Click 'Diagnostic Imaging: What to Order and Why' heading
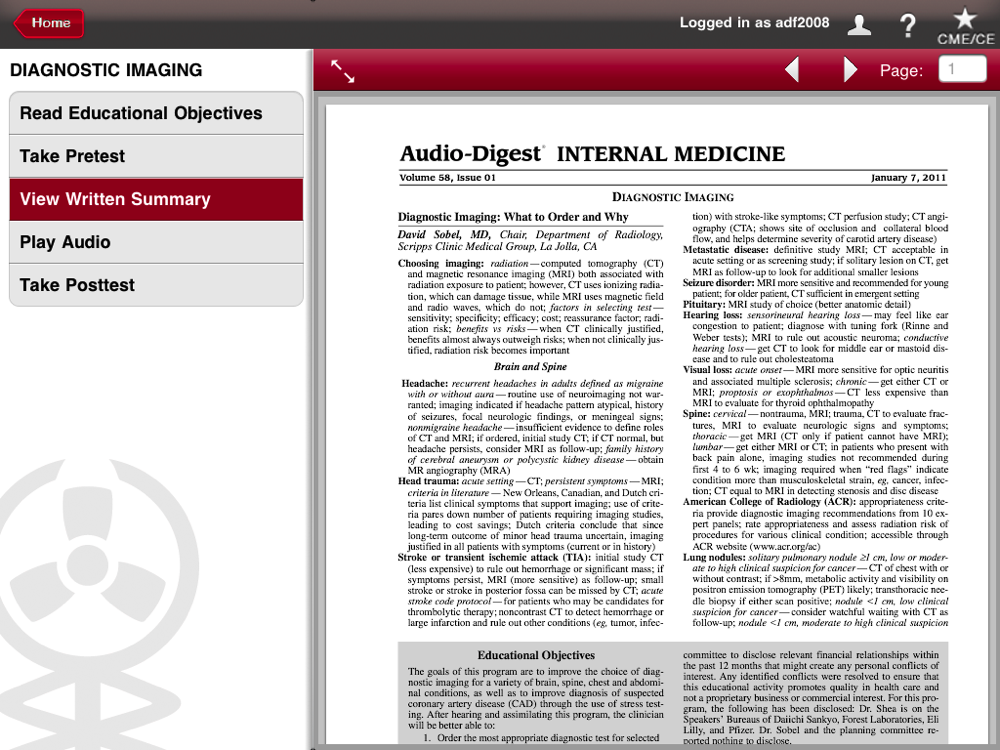 coord(513,217)
